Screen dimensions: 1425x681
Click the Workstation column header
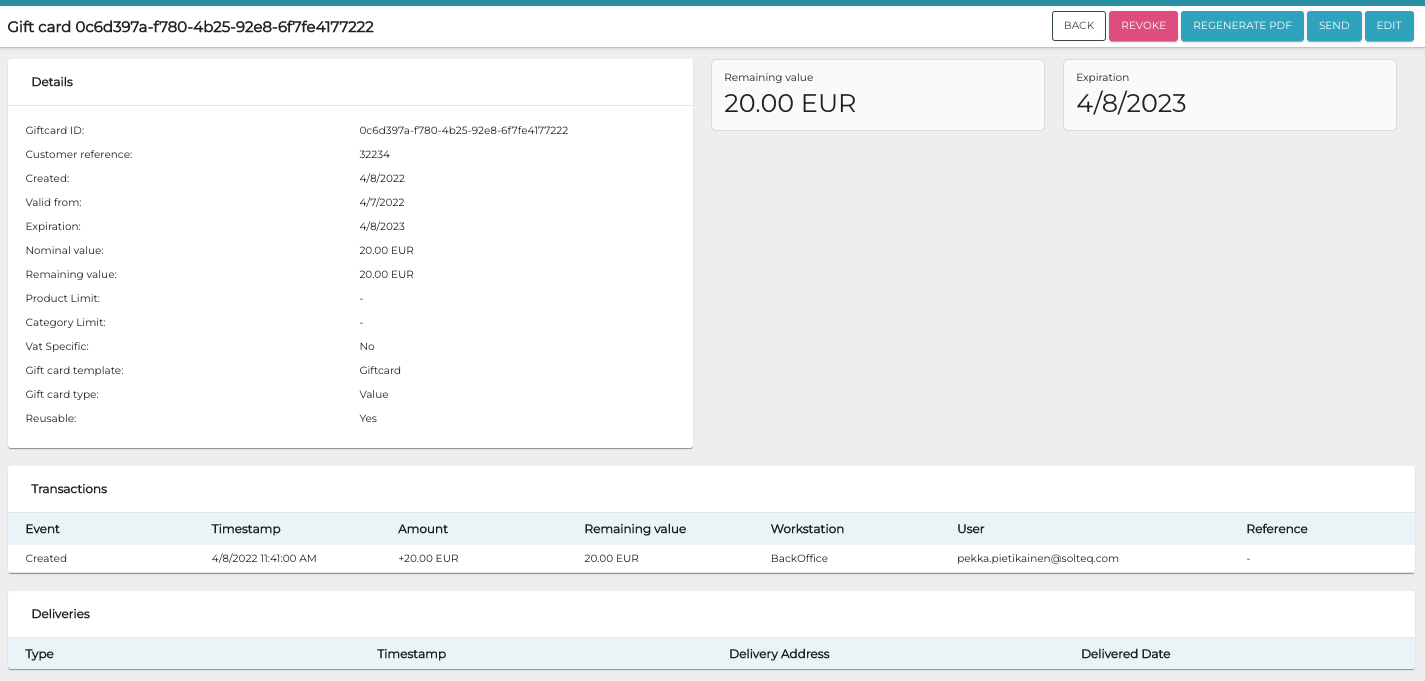[807, 529]
